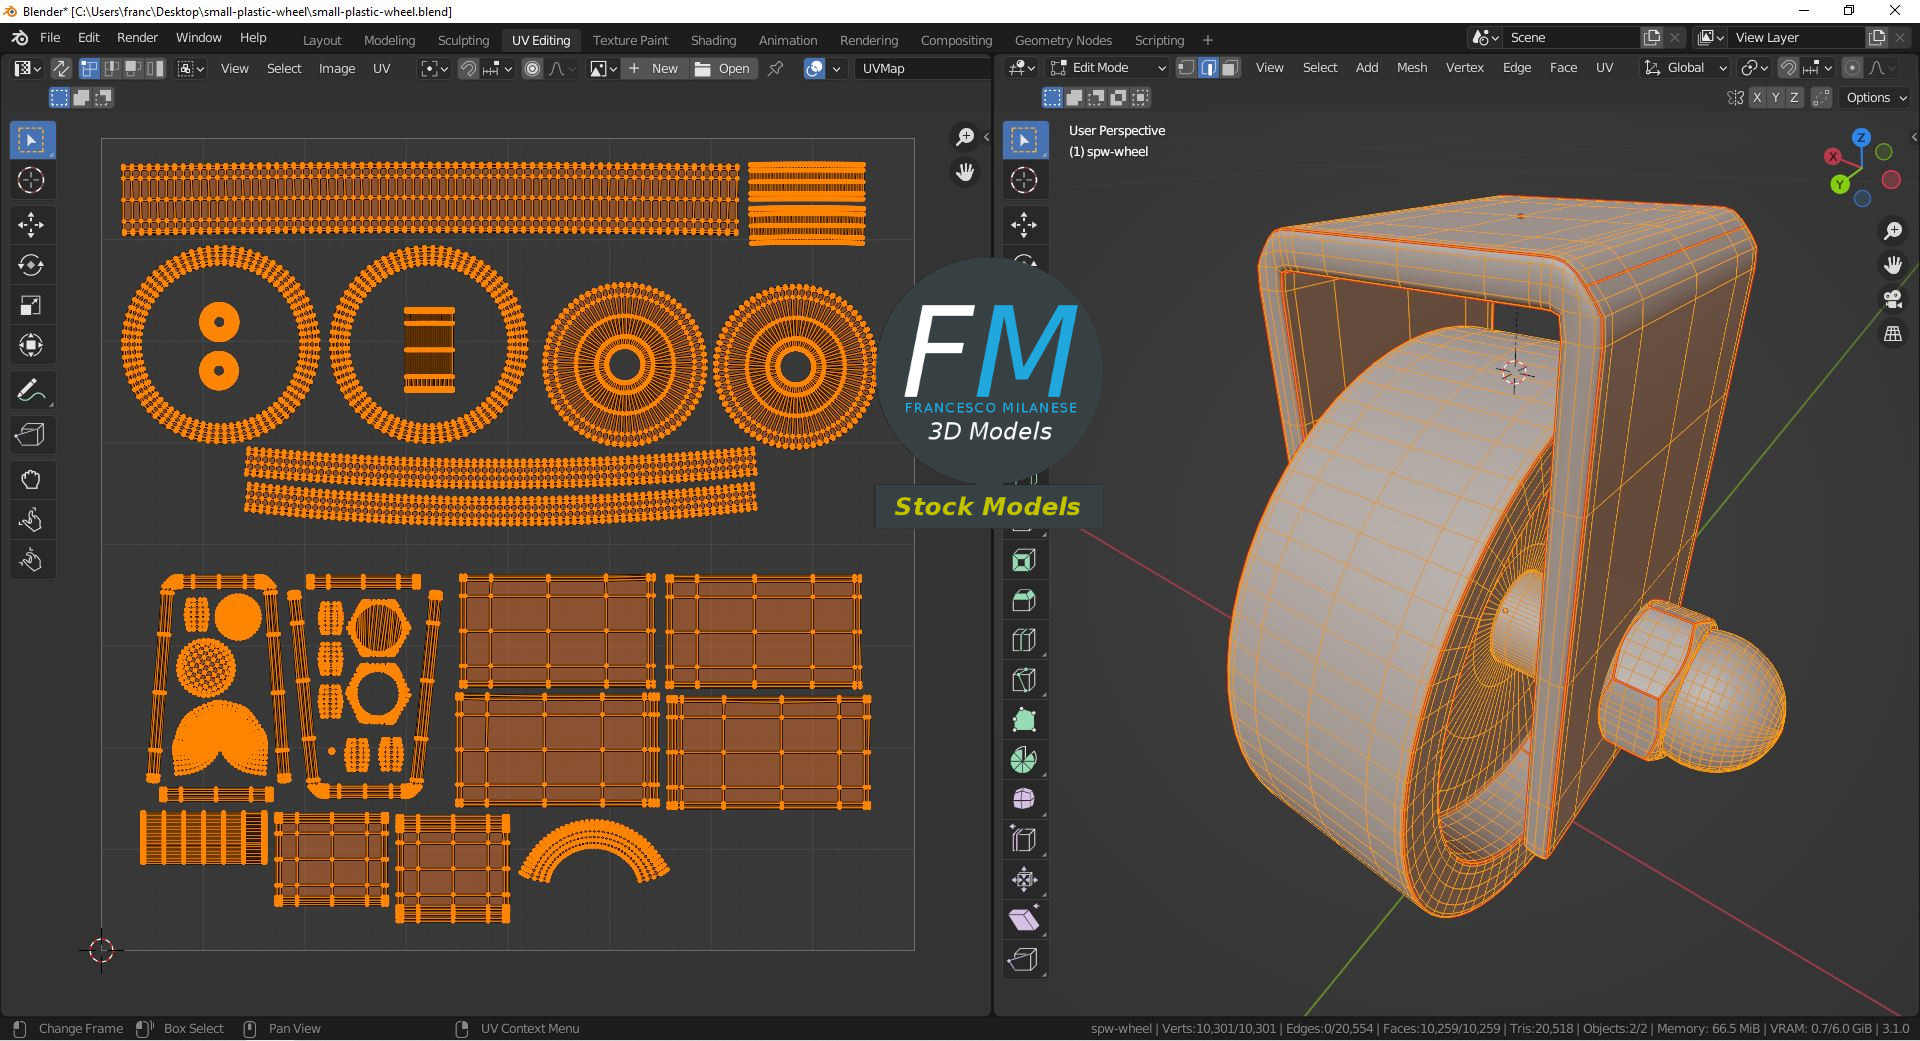Pick the Grab sculpt tool in UV editor
The height and width of the screenshot is (1041, 1920).
pos(31,480)
